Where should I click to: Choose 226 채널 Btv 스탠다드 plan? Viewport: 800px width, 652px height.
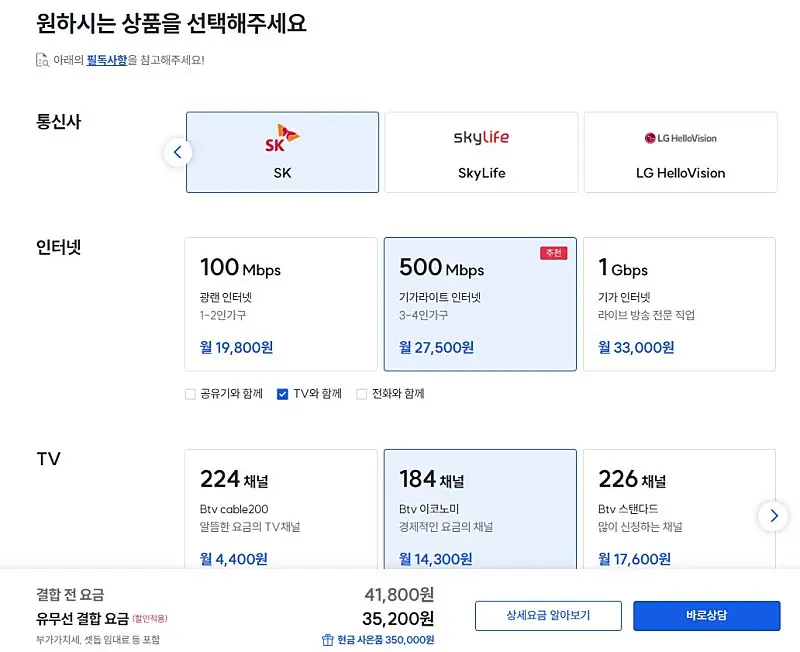(679, 509)
